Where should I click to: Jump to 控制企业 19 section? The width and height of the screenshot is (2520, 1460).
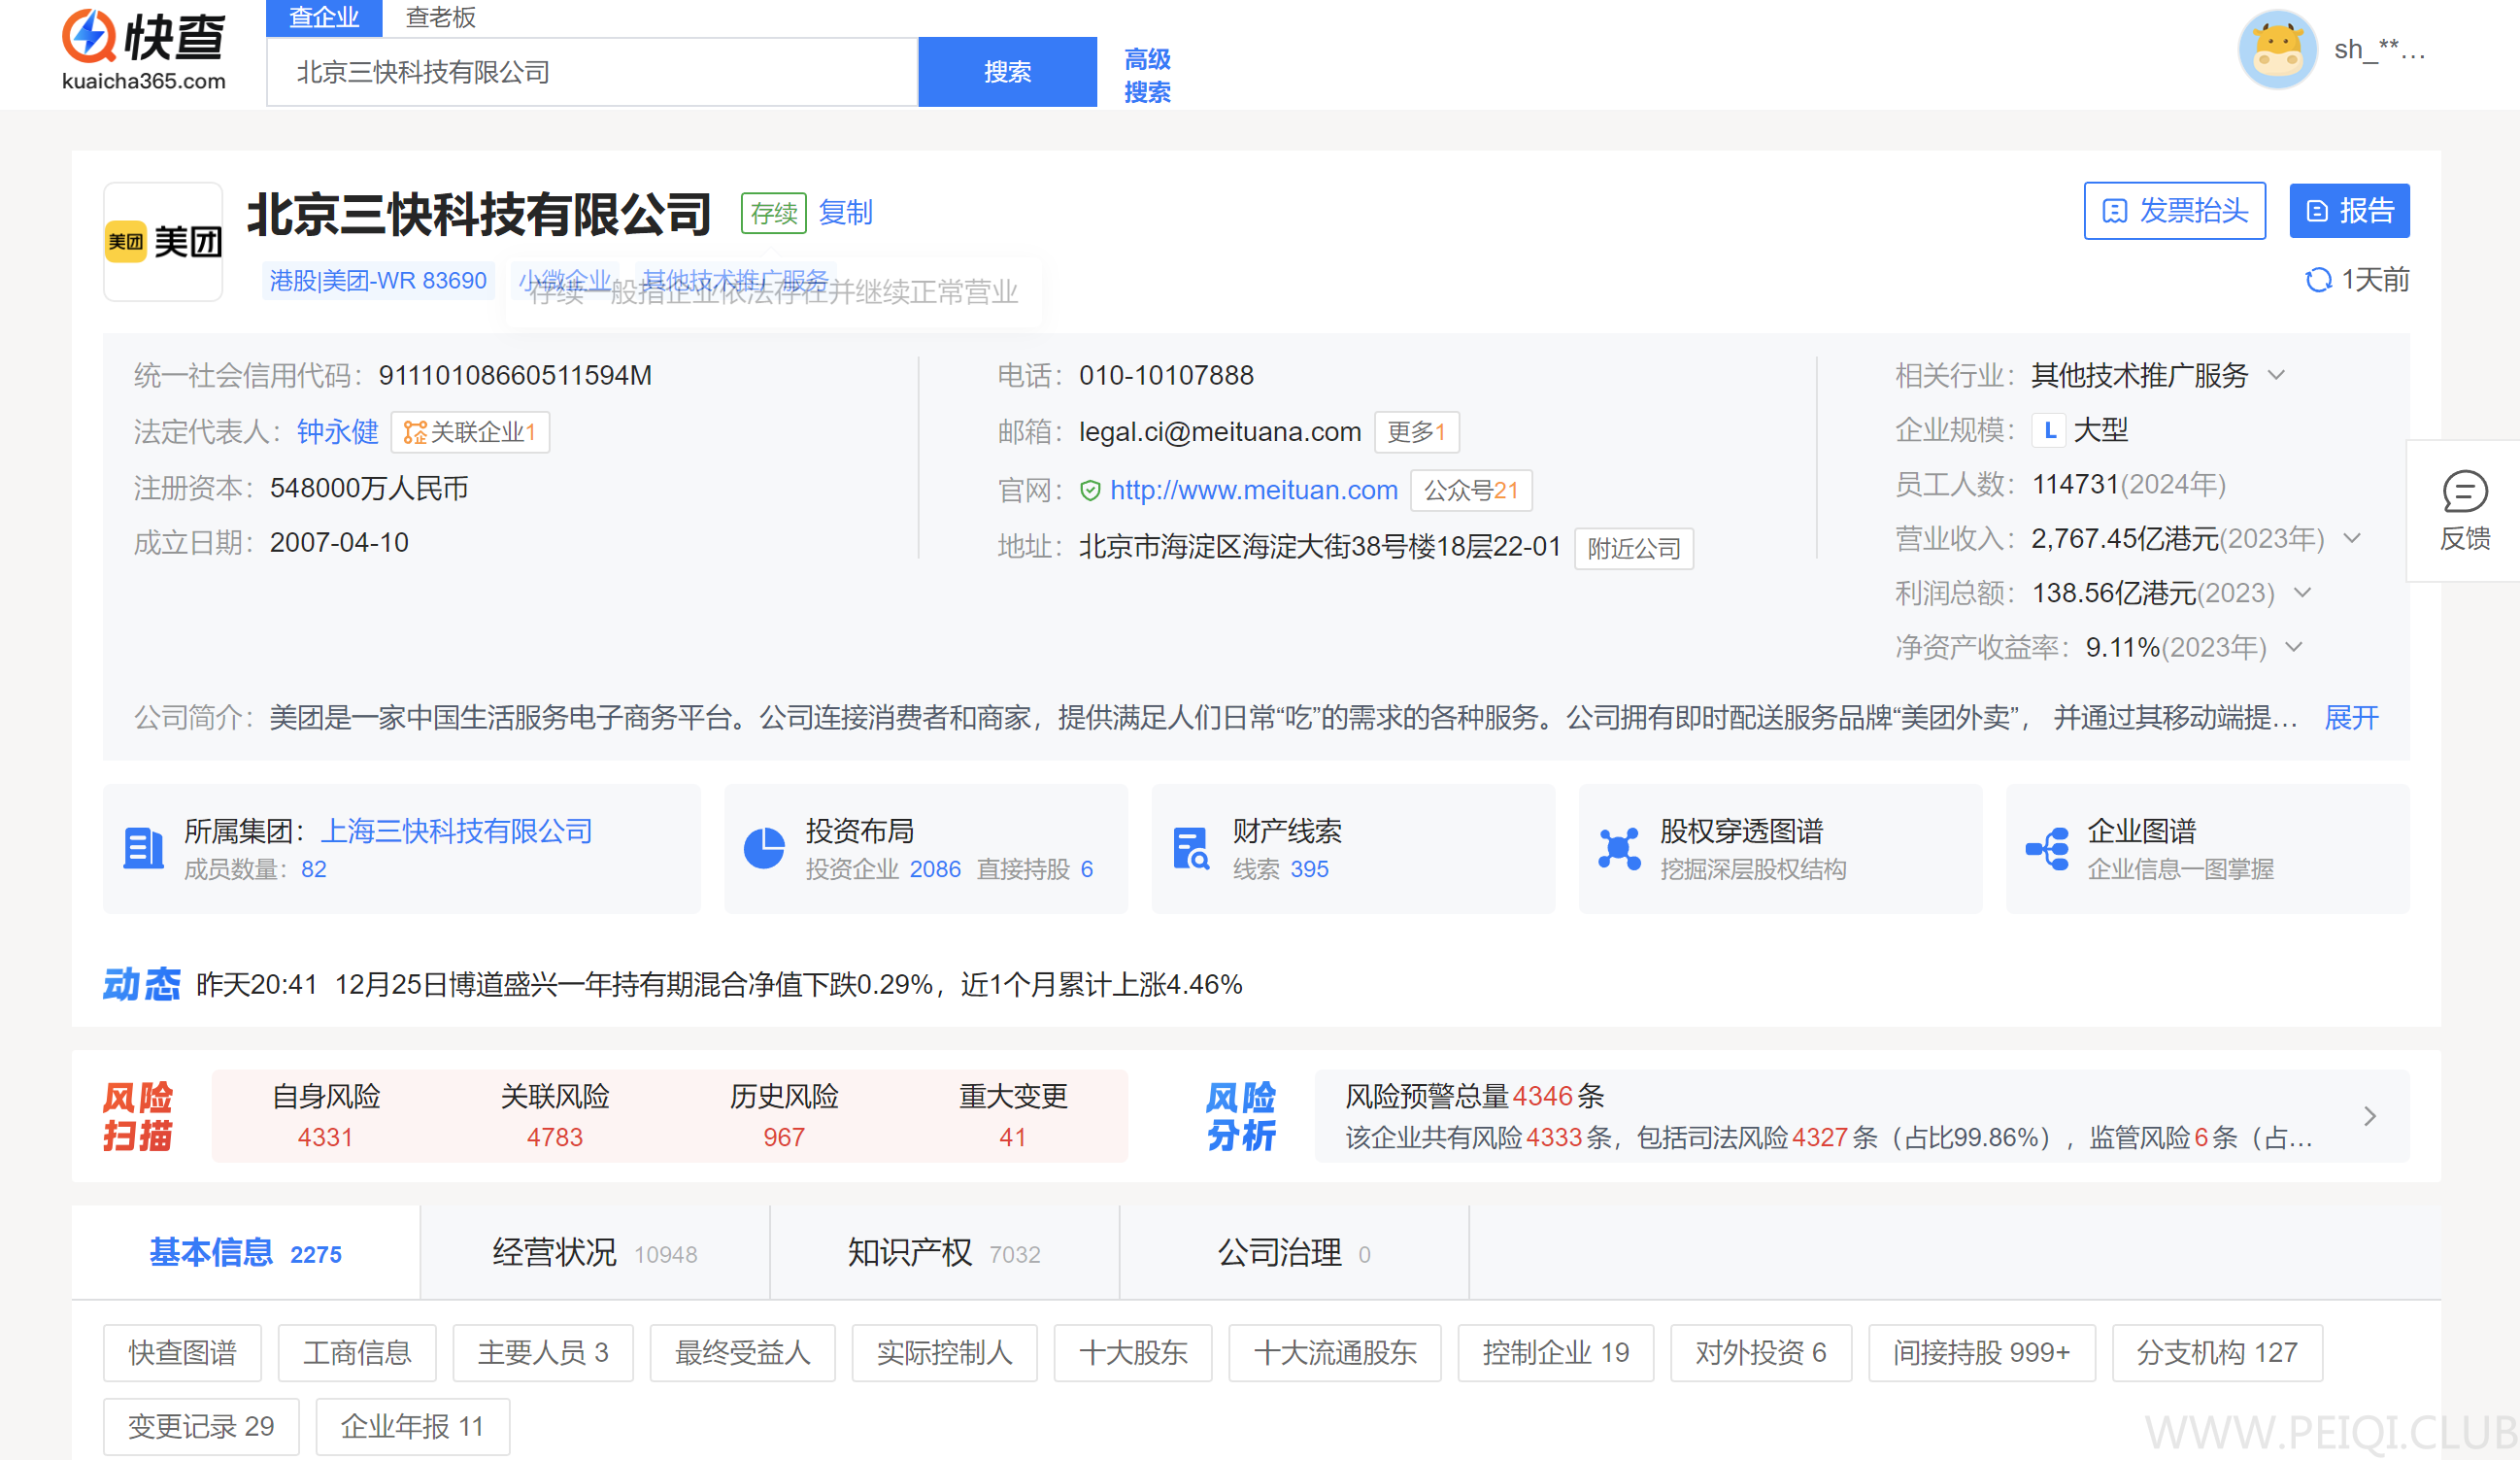[x=1556, y=1352]
